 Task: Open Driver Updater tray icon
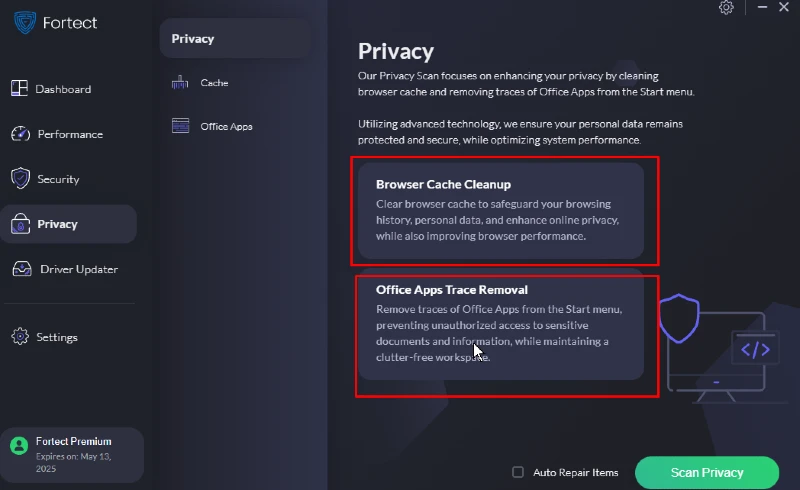click(22, 268)
